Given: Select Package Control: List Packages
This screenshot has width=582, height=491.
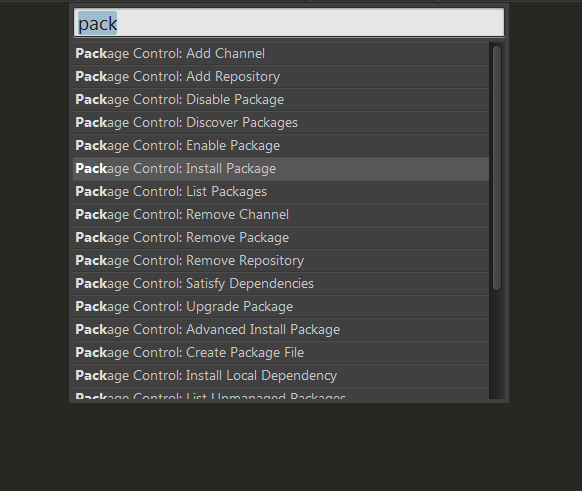Looking at the screenshot, I should click(x=281, y=192).
